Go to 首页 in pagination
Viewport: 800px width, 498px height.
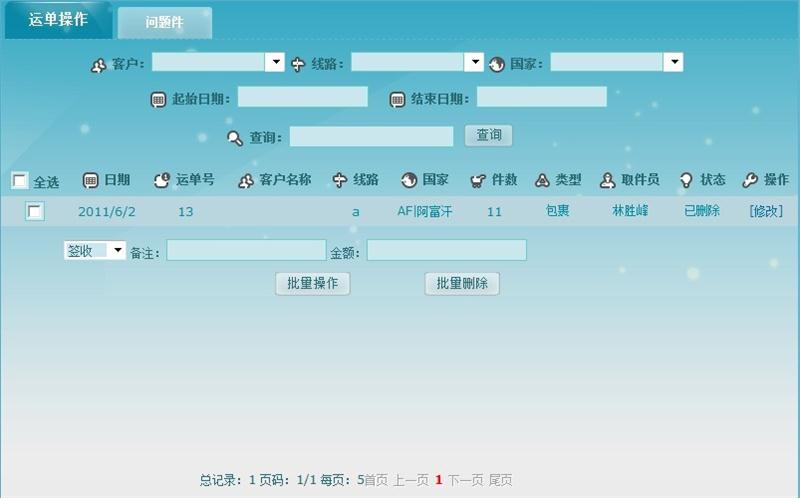(376, 480)
